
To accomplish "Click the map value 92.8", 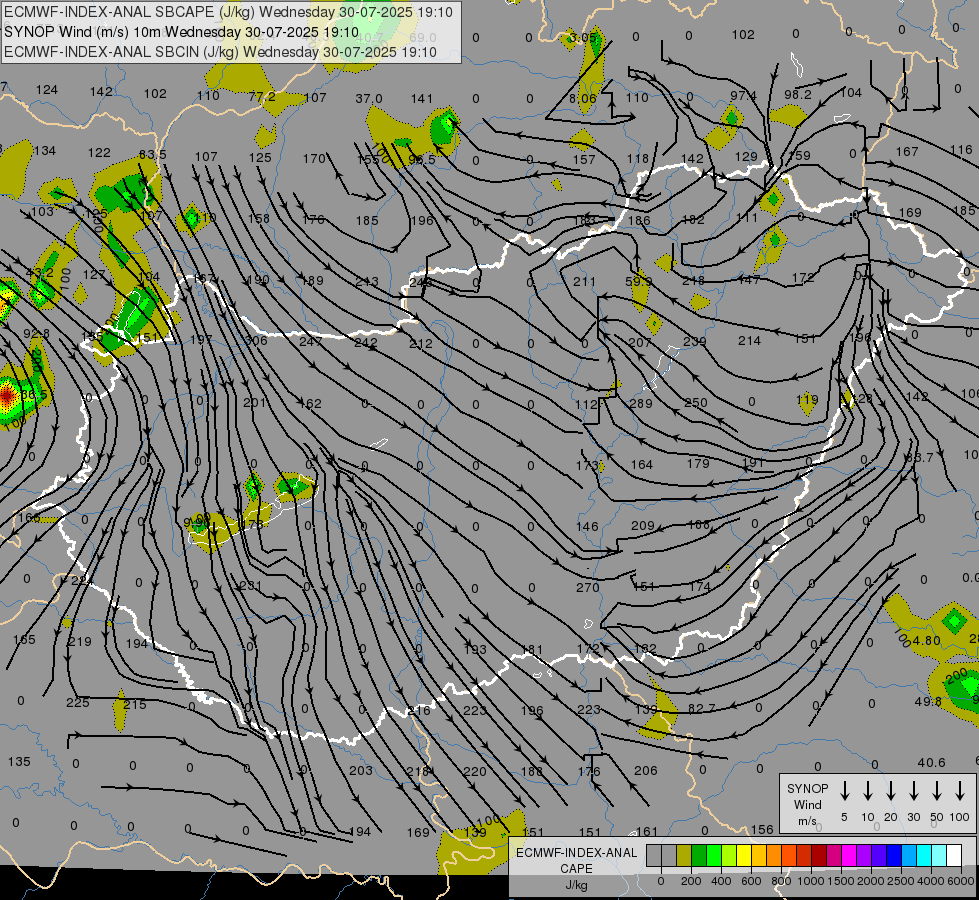I will pos(36,334).
